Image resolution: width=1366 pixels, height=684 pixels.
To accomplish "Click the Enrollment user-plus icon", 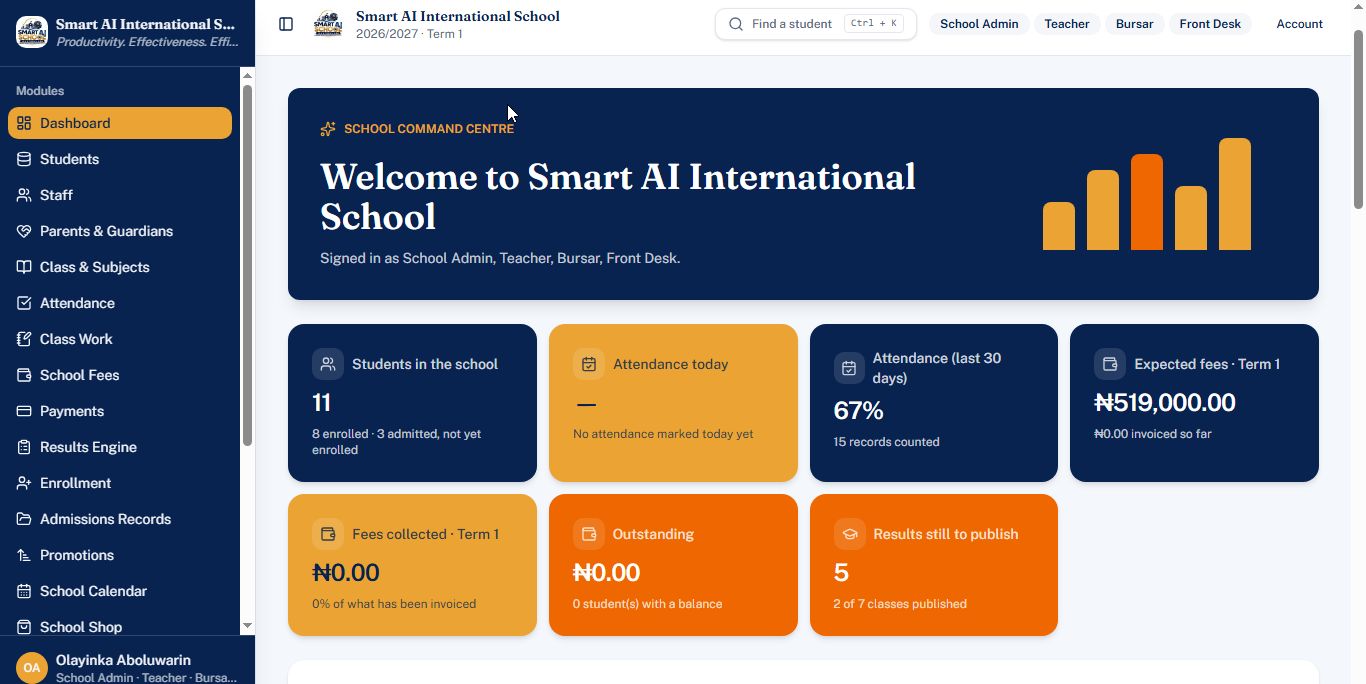I will click(24, 483).
